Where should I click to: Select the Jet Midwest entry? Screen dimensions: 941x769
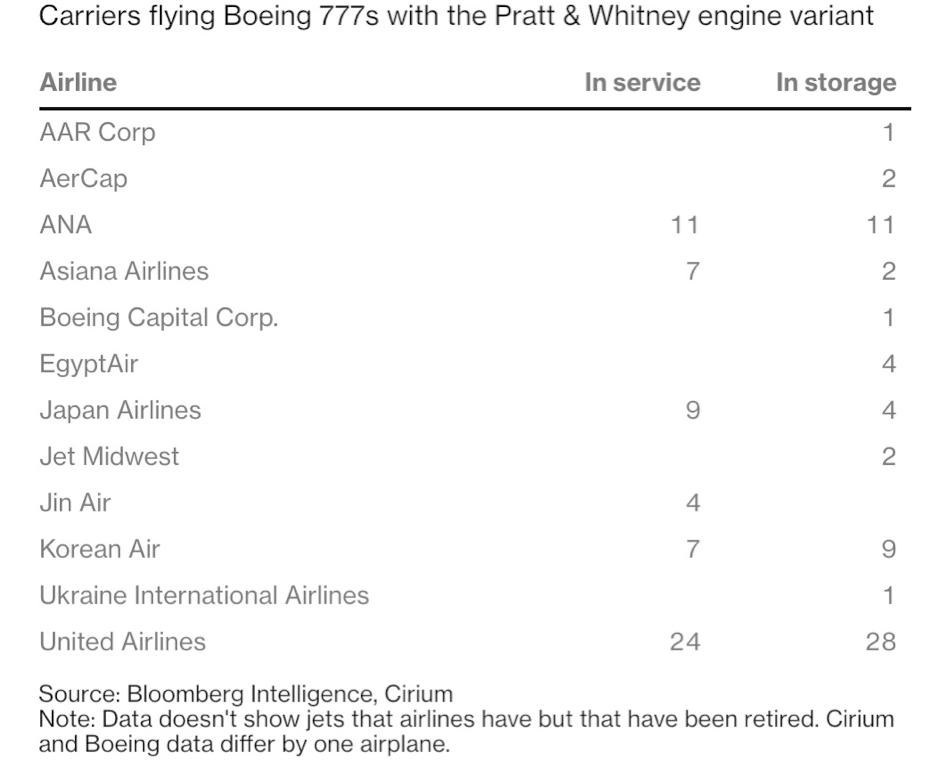coord(109,457)
